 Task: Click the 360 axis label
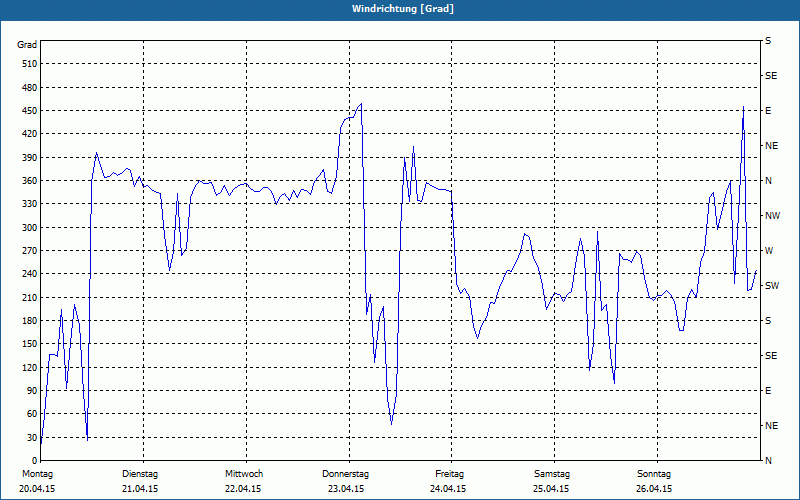[30, 181]
